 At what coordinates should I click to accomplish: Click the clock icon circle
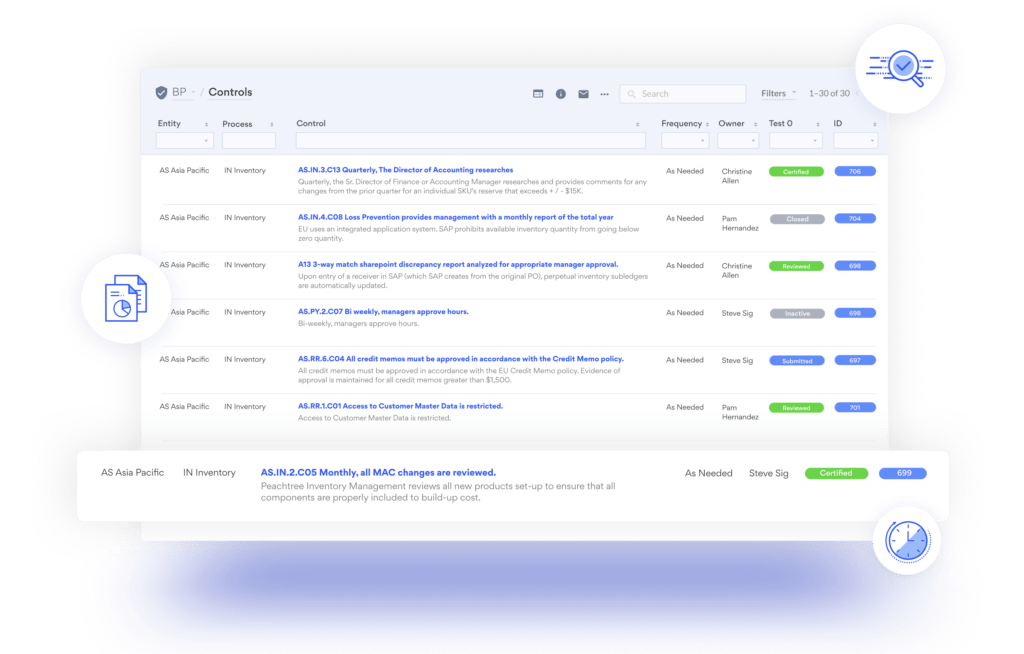tap(907, 541)
